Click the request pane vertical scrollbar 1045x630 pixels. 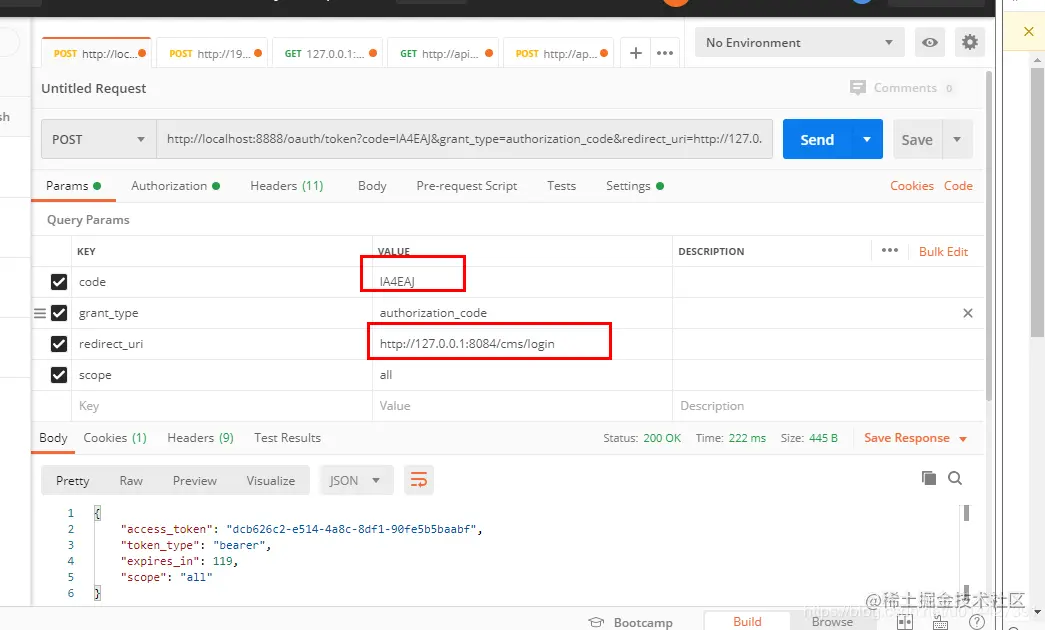989,235
